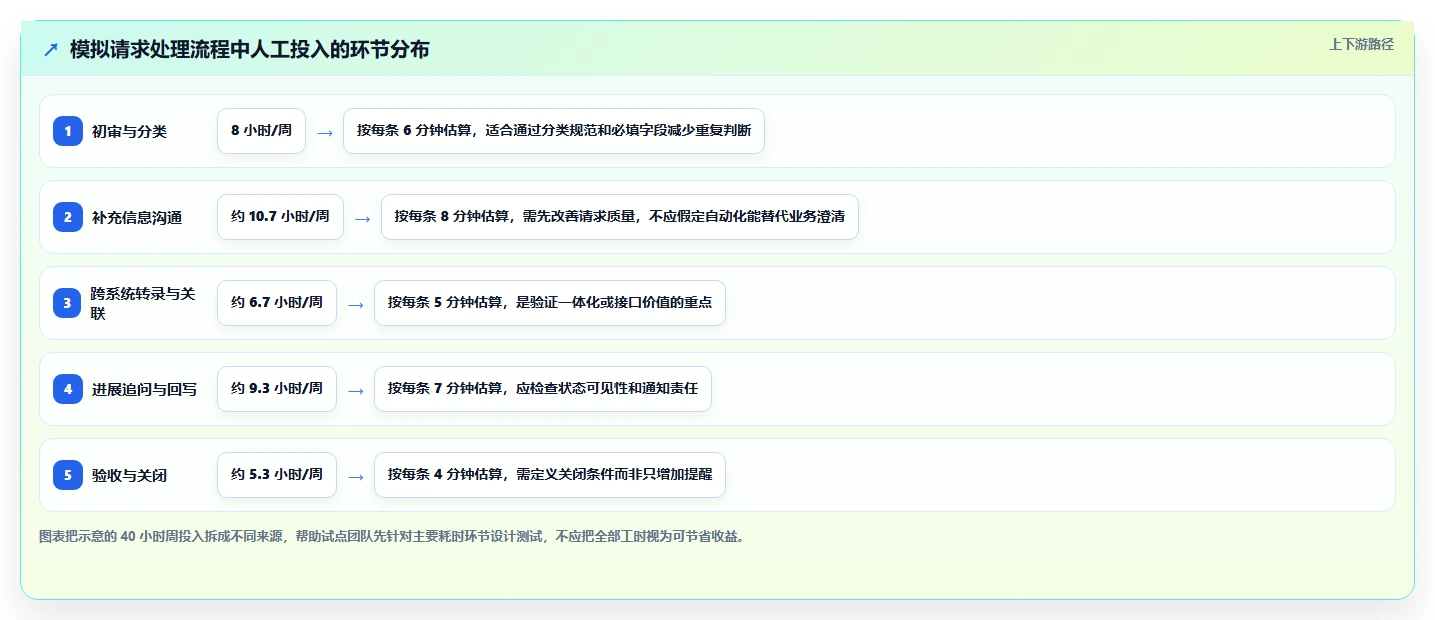Click the 约 6.7 小时/周 value chip

(x=277, y=303)
